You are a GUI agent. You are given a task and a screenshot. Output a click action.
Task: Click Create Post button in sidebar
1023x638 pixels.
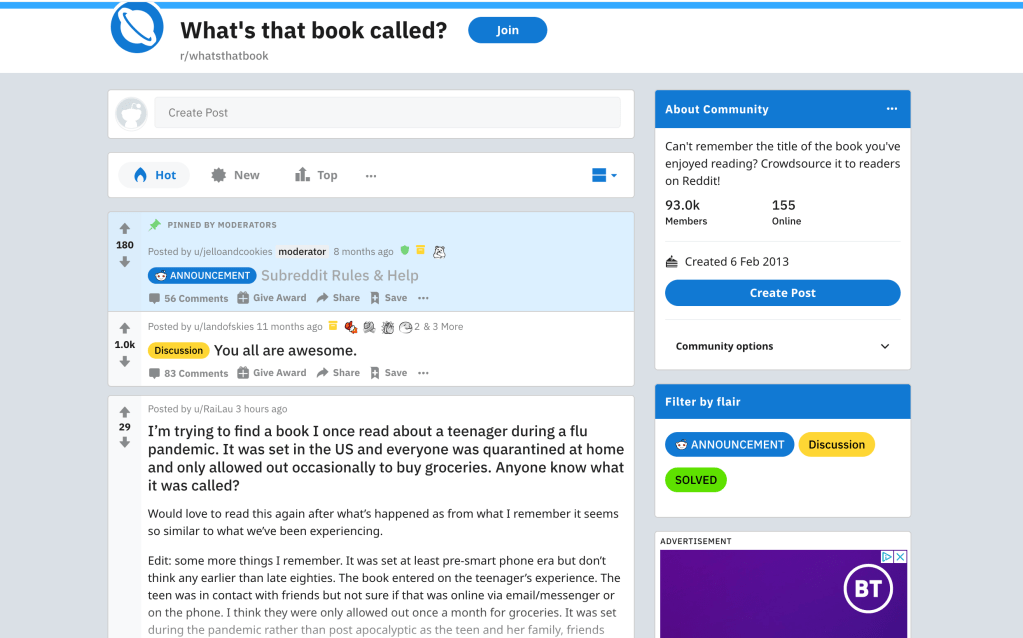pyautogui.click(x=782, y=293)
